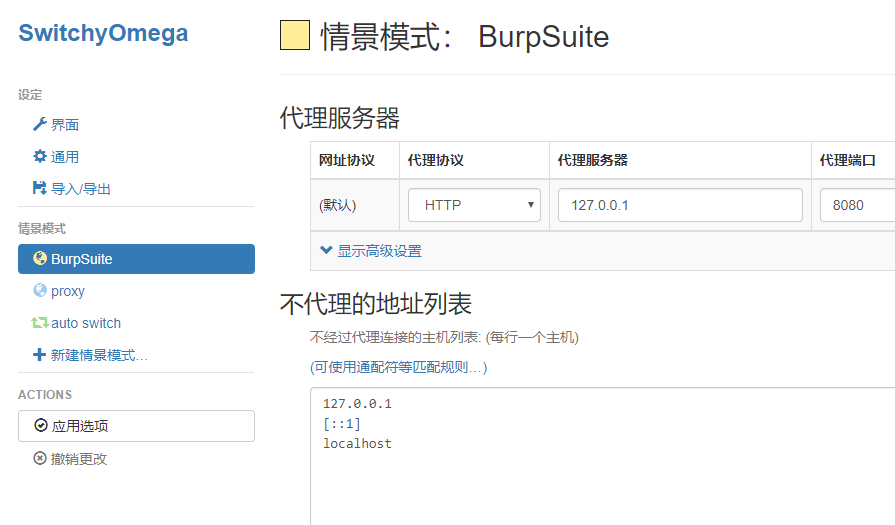Focus the 代理服务器 127.0.0.1 input field
Image resolution: width=895 pixels, height=525 pixels.
point(680,205)
